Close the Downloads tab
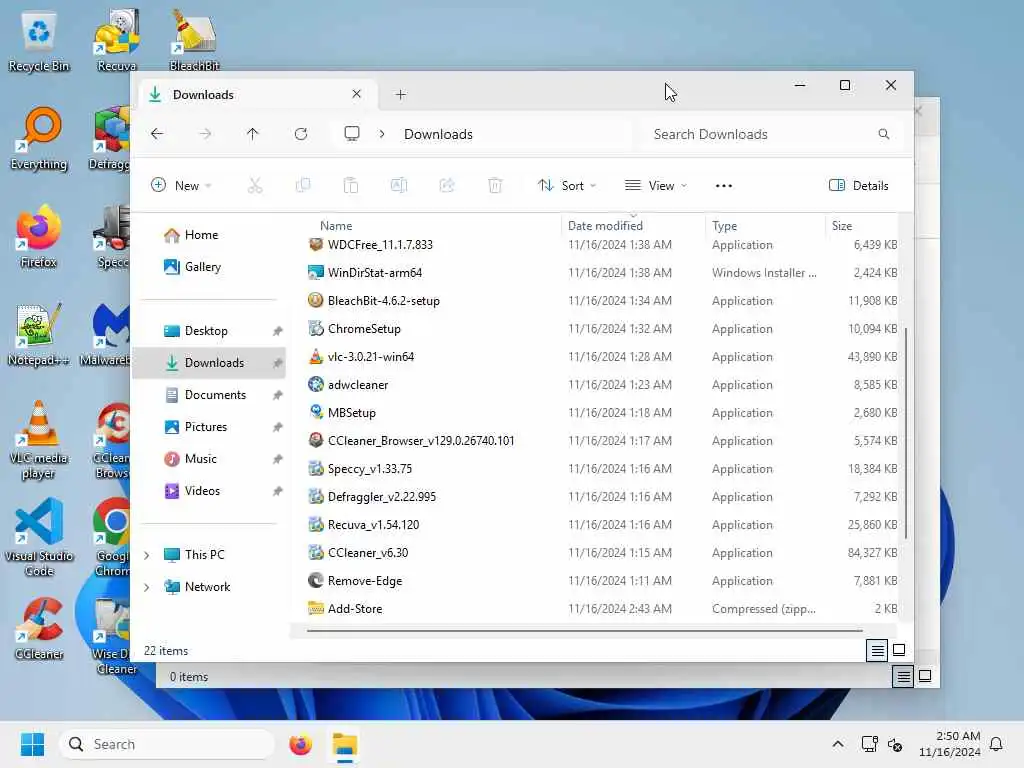 357,94
